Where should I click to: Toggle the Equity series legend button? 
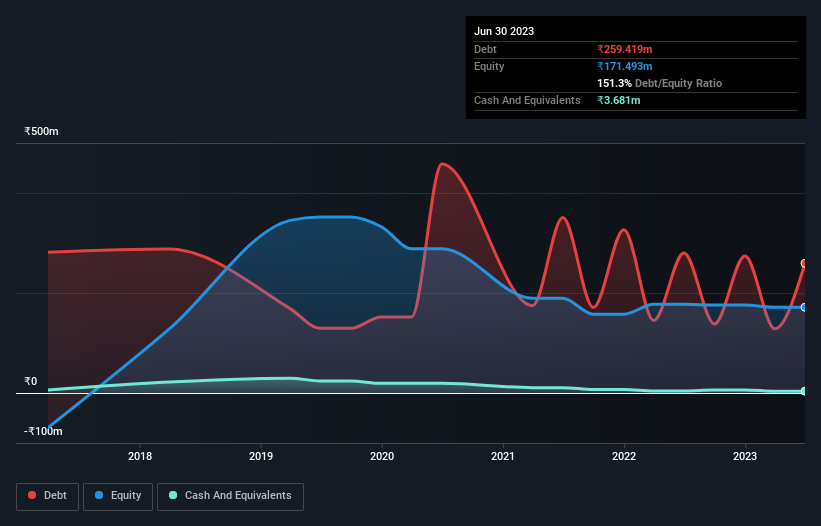118,496
